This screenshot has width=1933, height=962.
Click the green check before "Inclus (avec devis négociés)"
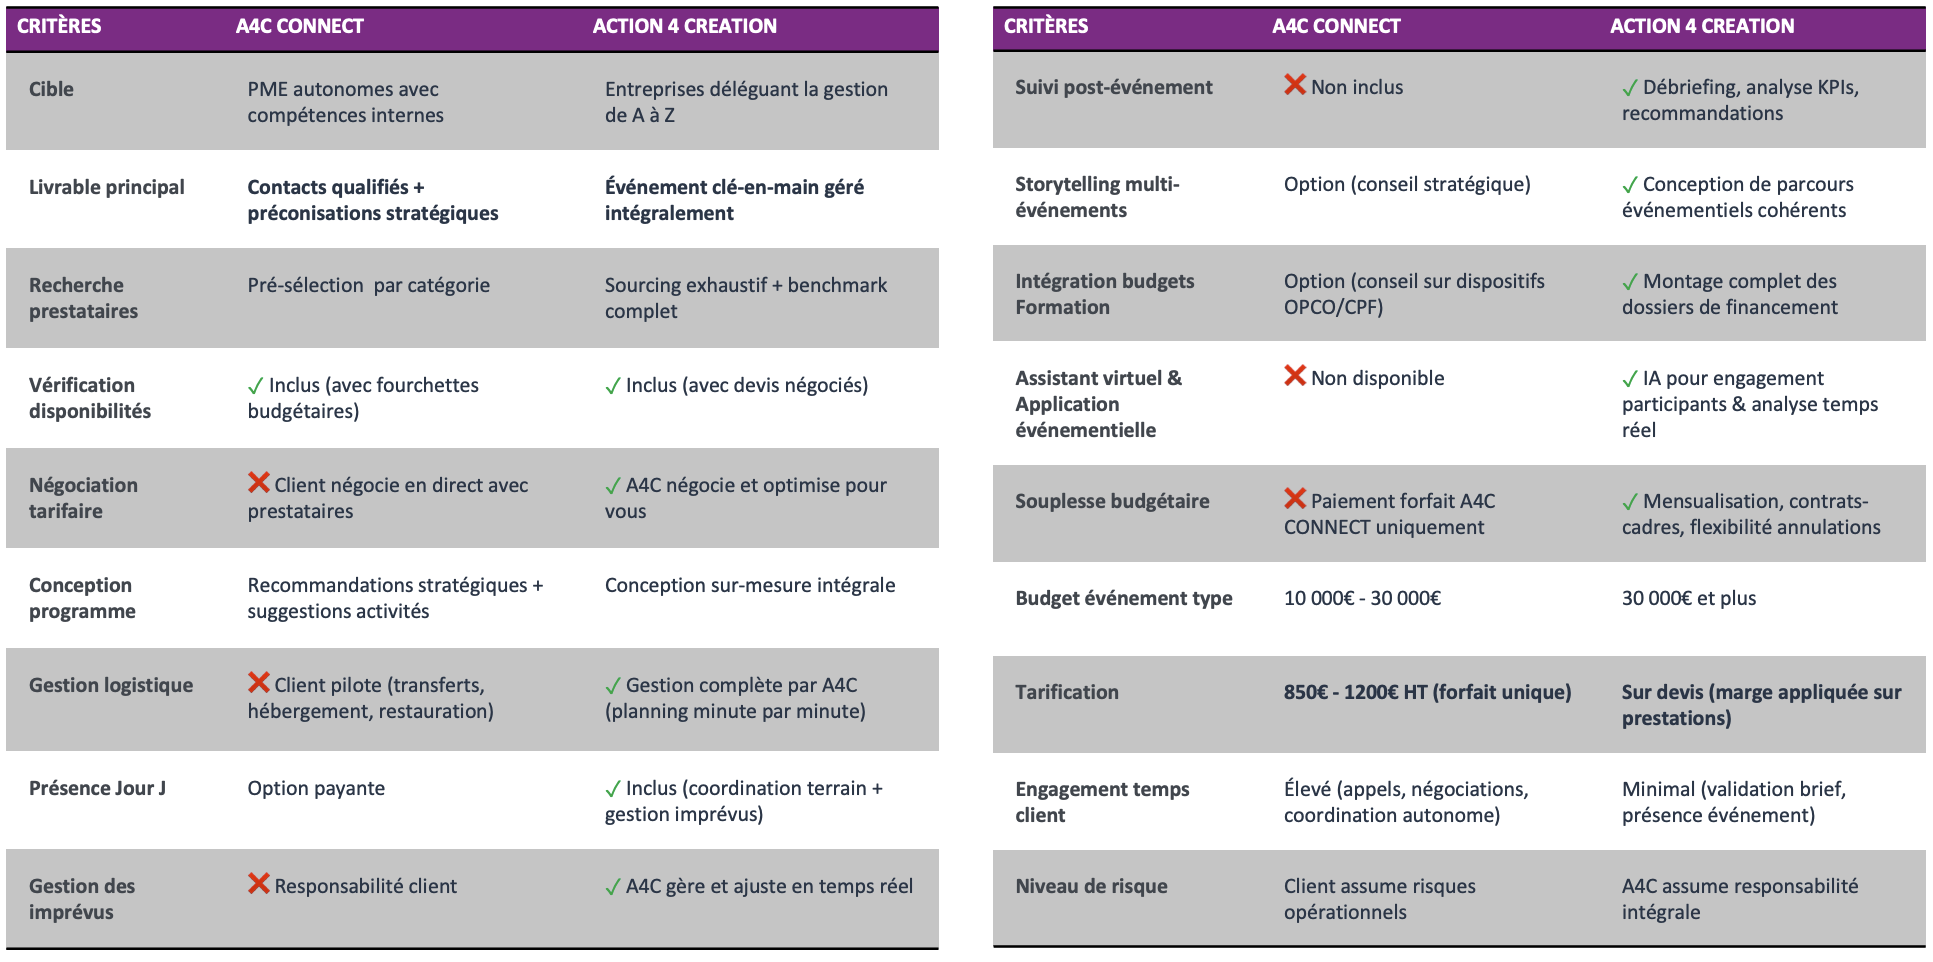coord(613,386)
